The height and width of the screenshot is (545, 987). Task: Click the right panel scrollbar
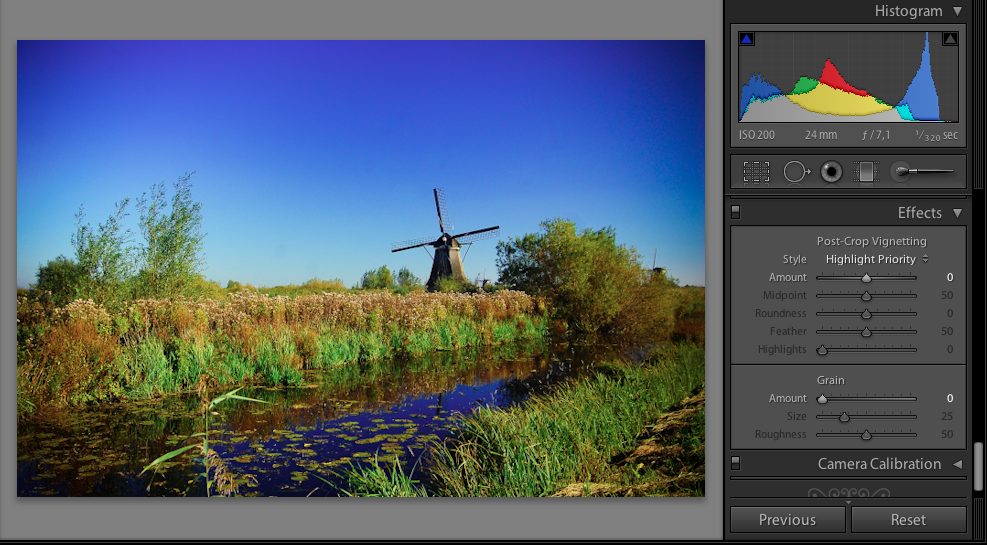pos(979,466)
